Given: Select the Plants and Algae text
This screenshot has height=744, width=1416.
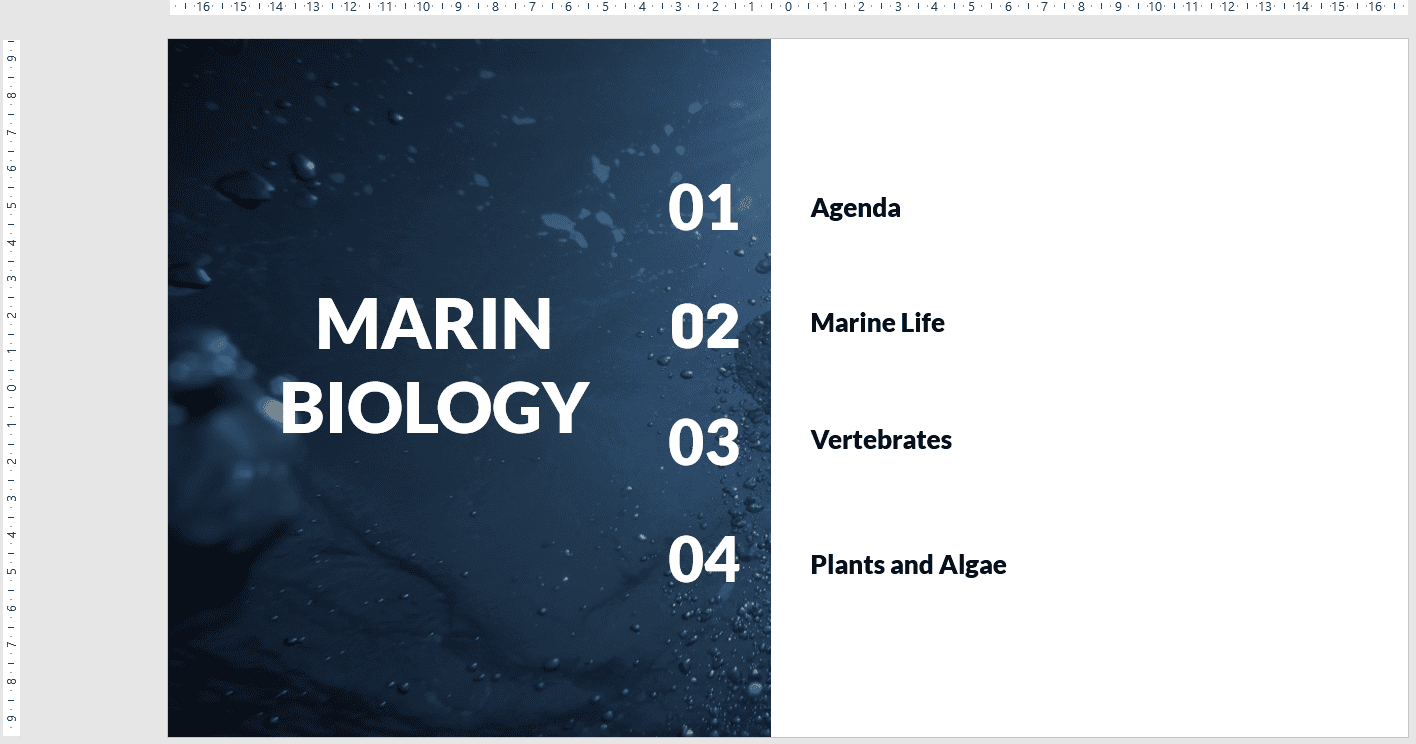Looking at the screenshot, I should (908, 565).
